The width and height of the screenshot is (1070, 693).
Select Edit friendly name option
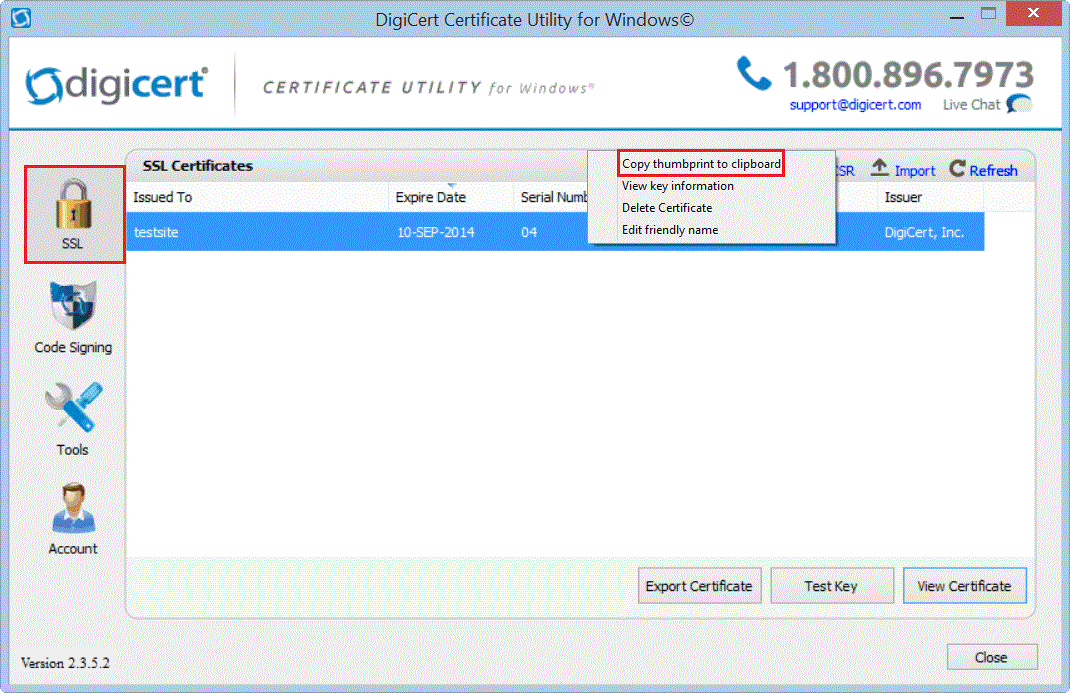coord(670,230)
